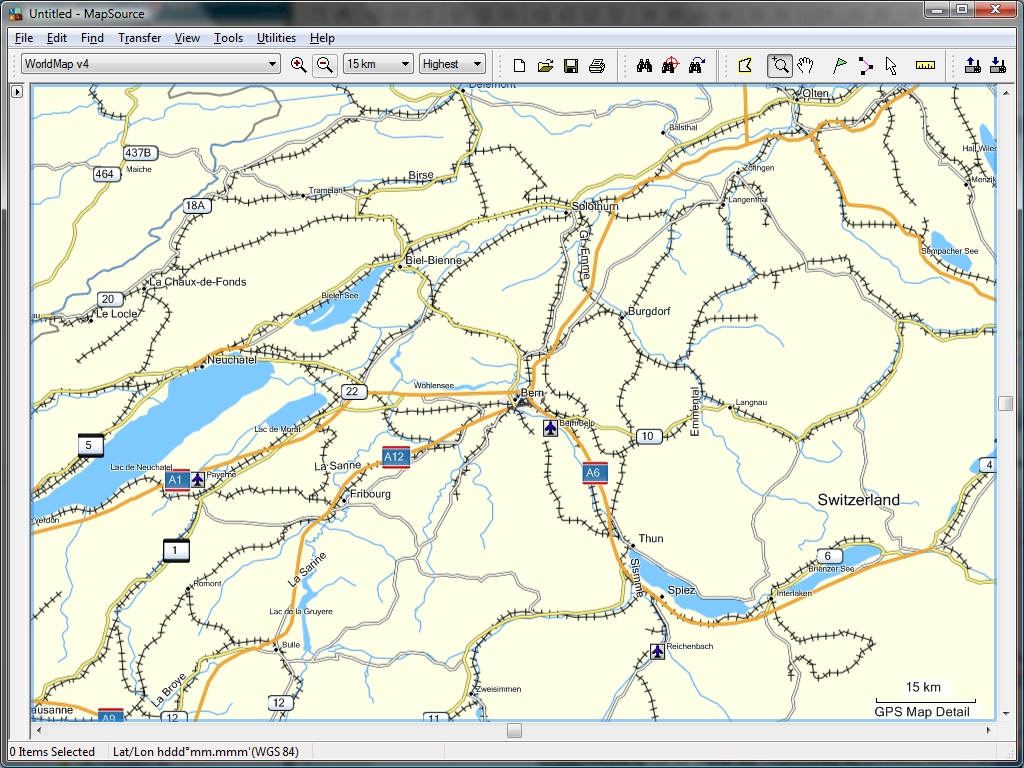Image resolution: width=1024 pixels, height=768 pixels.
Task: Select the Distance/Bearing ruler tool
Action: (x=925, y=65)
